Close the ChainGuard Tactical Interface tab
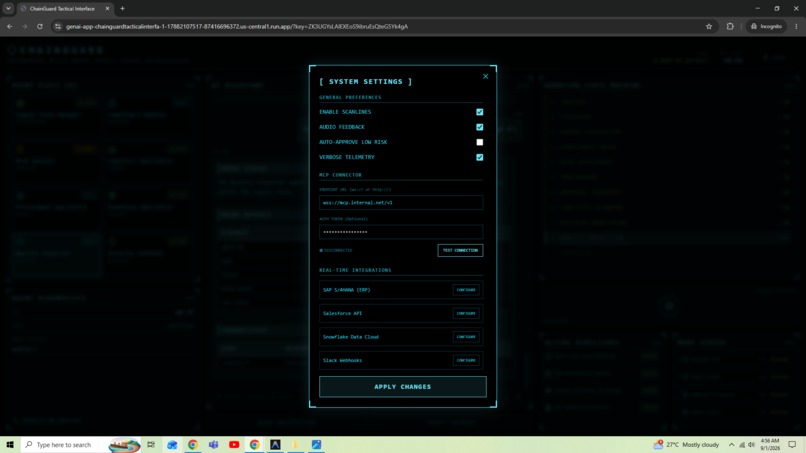 pyautogui.click(x=107, y=9)
